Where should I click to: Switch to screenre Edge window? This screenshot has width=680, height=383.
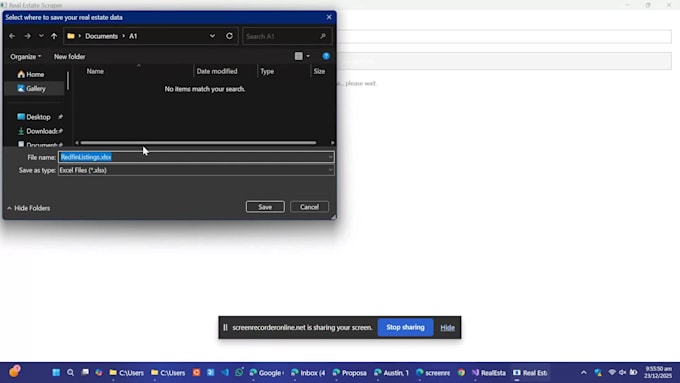coord(433,373)
